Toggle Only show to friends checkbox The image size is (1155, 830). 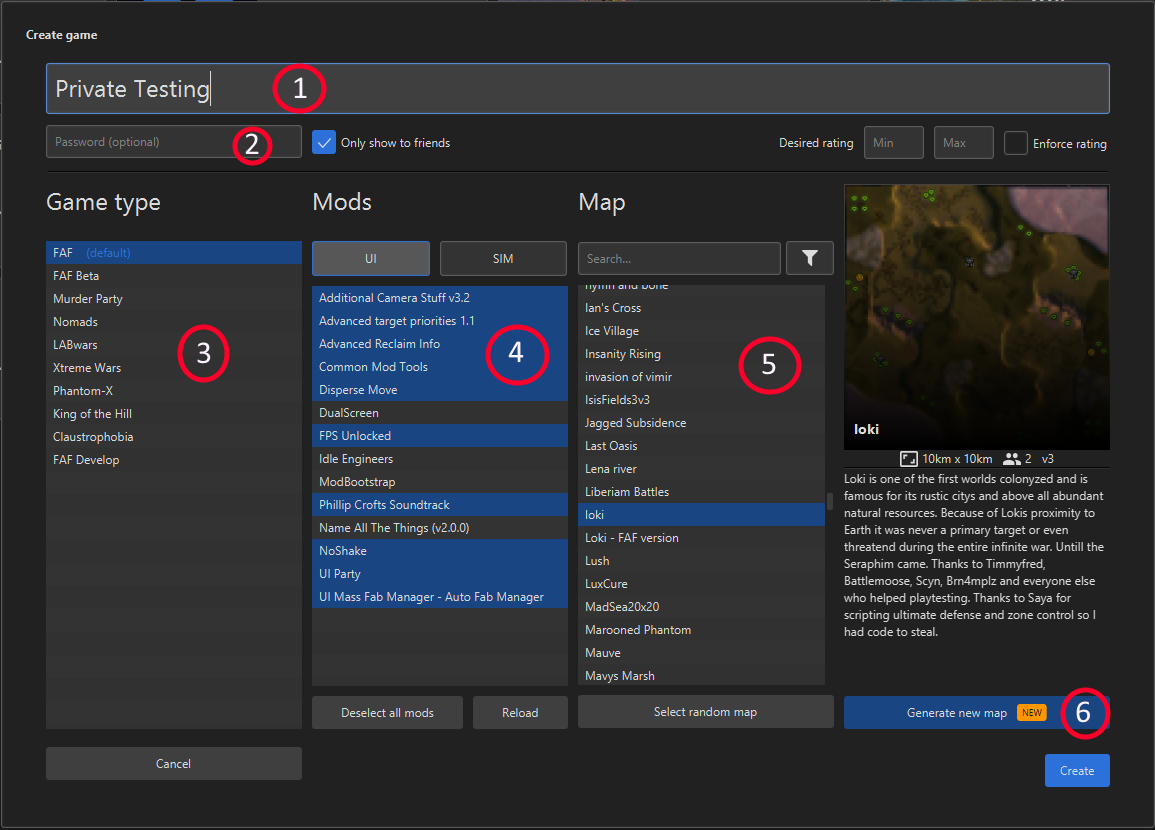coord(324,142)
